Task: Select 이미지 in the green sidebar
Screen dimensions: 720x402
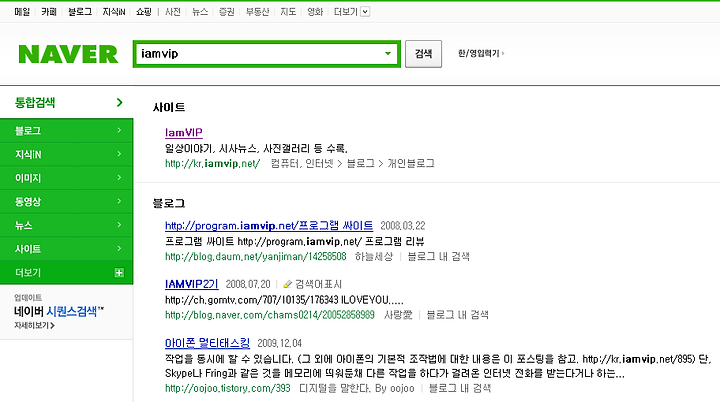Action: [x=67, y=178]
